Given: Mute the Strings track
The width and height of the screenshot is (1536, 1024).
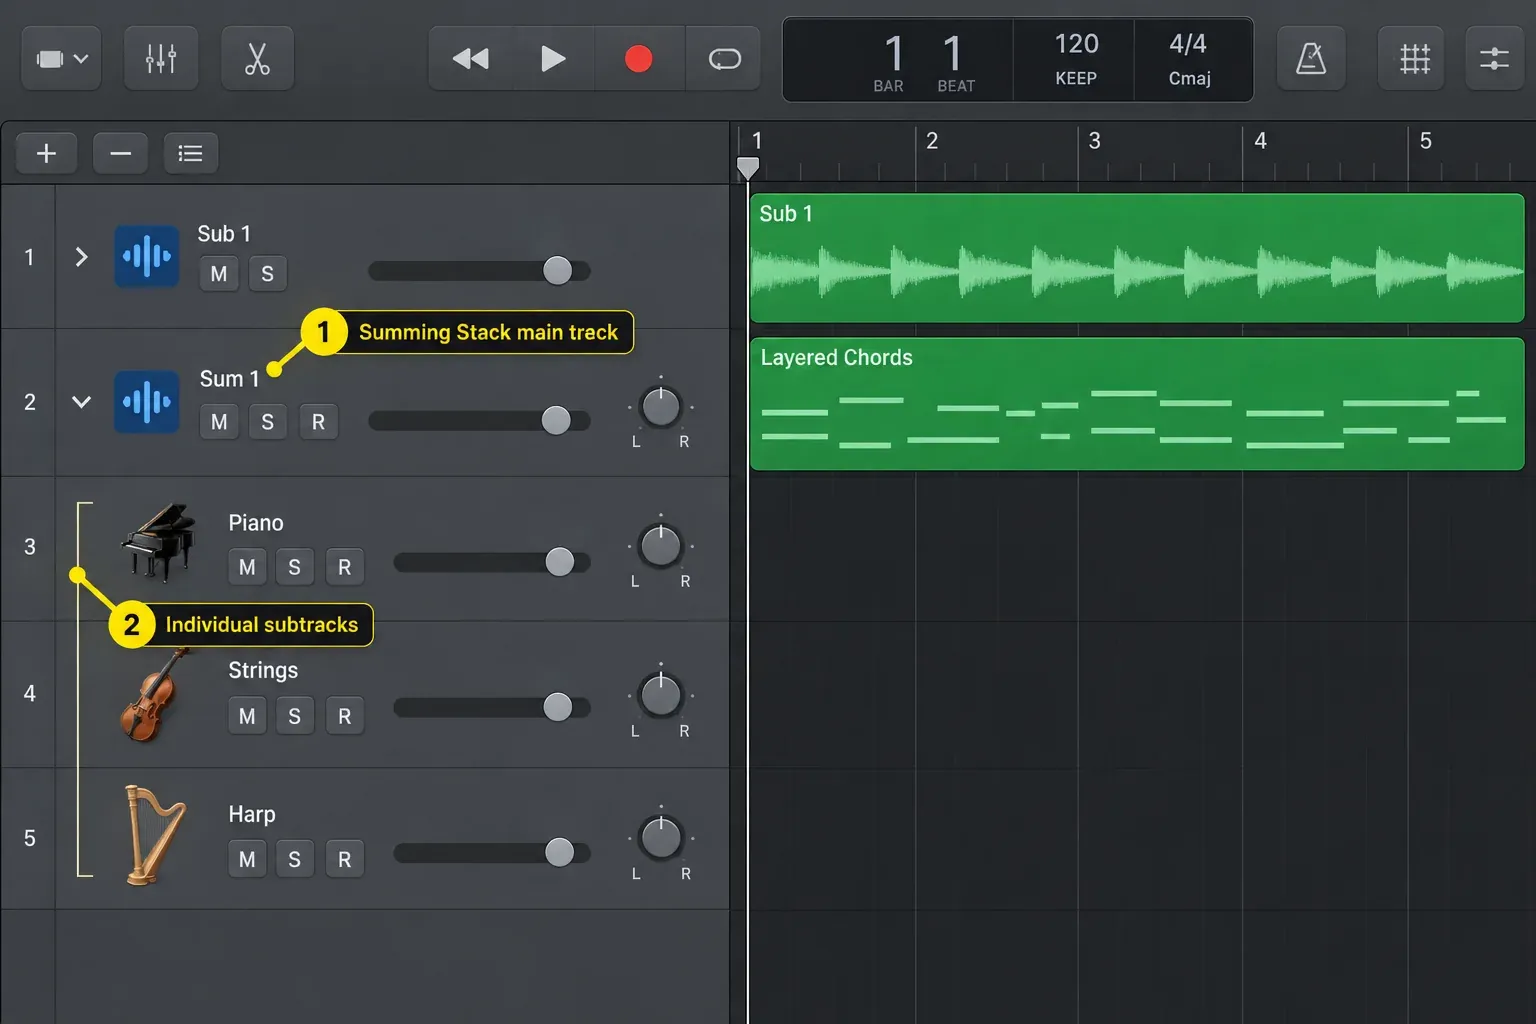Looking at the screenshot, I should click(x=247, y=716).
